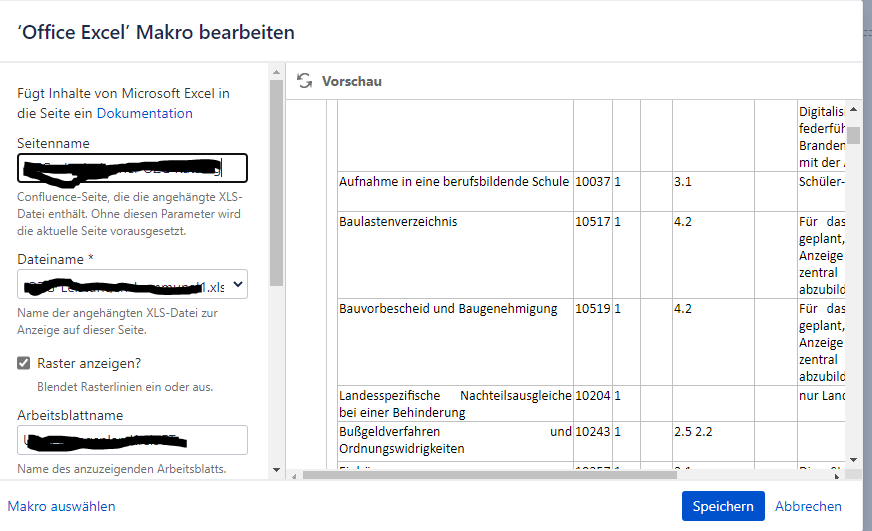The image size is (872, 531).
Task: Click preview vertical scroll up arrow
Action: click(854, 110)
